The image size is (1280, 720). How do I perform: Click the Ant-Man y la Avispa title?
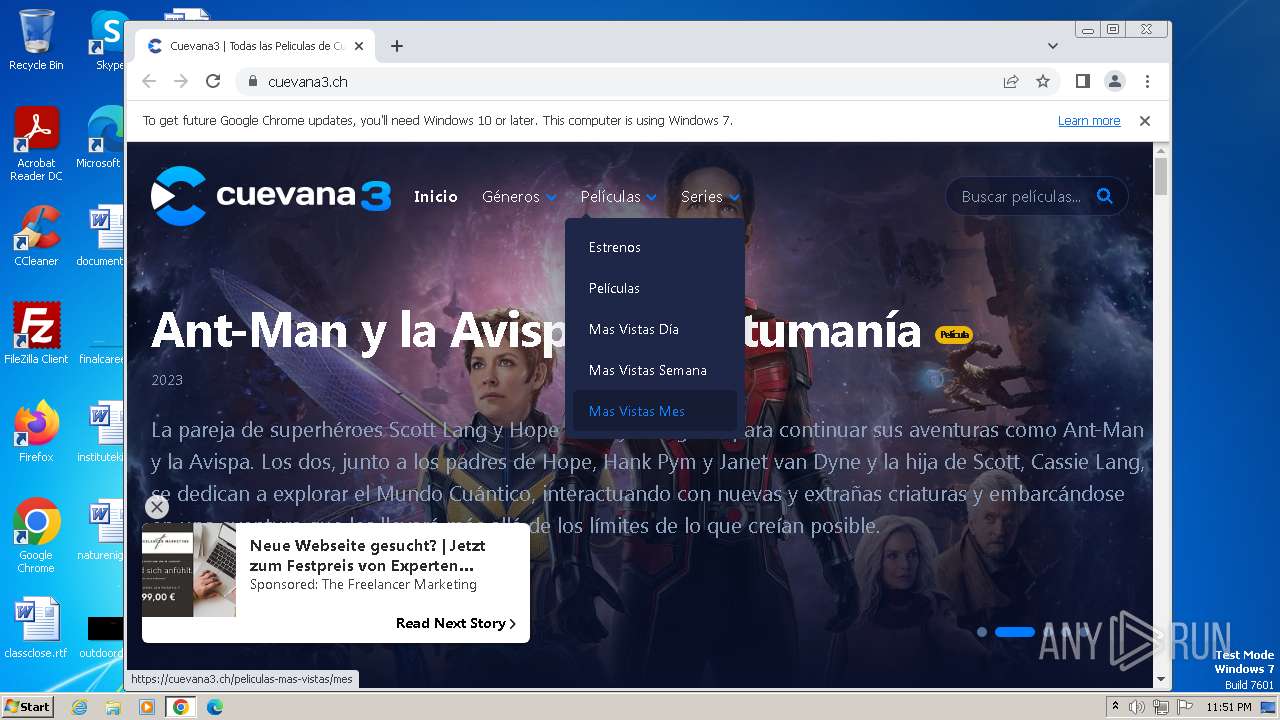point(535,330)
